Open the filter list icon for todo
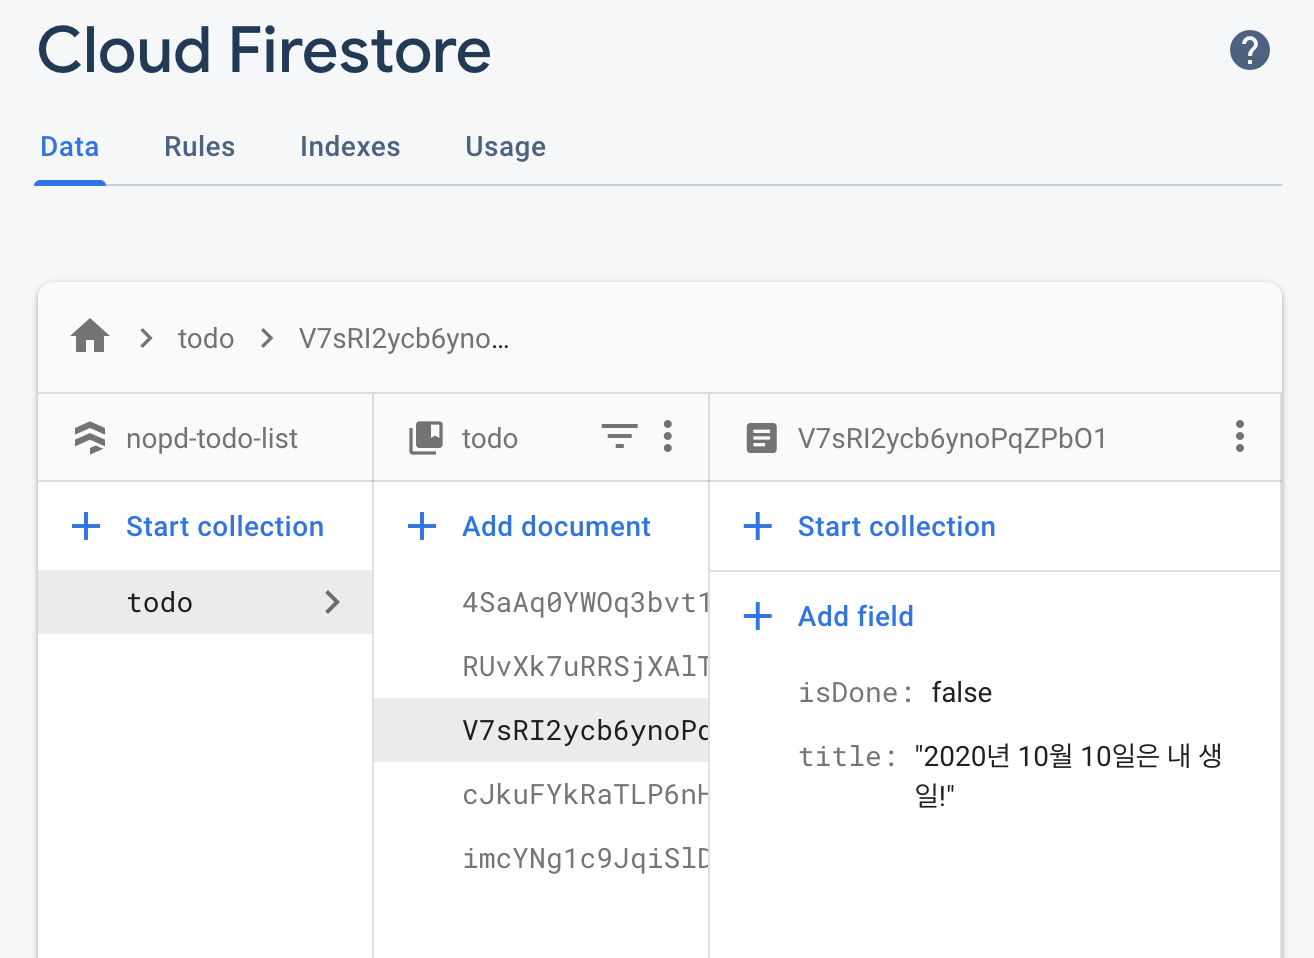The width and height of the screenshot is (1314, 958). tap(619, 436)
